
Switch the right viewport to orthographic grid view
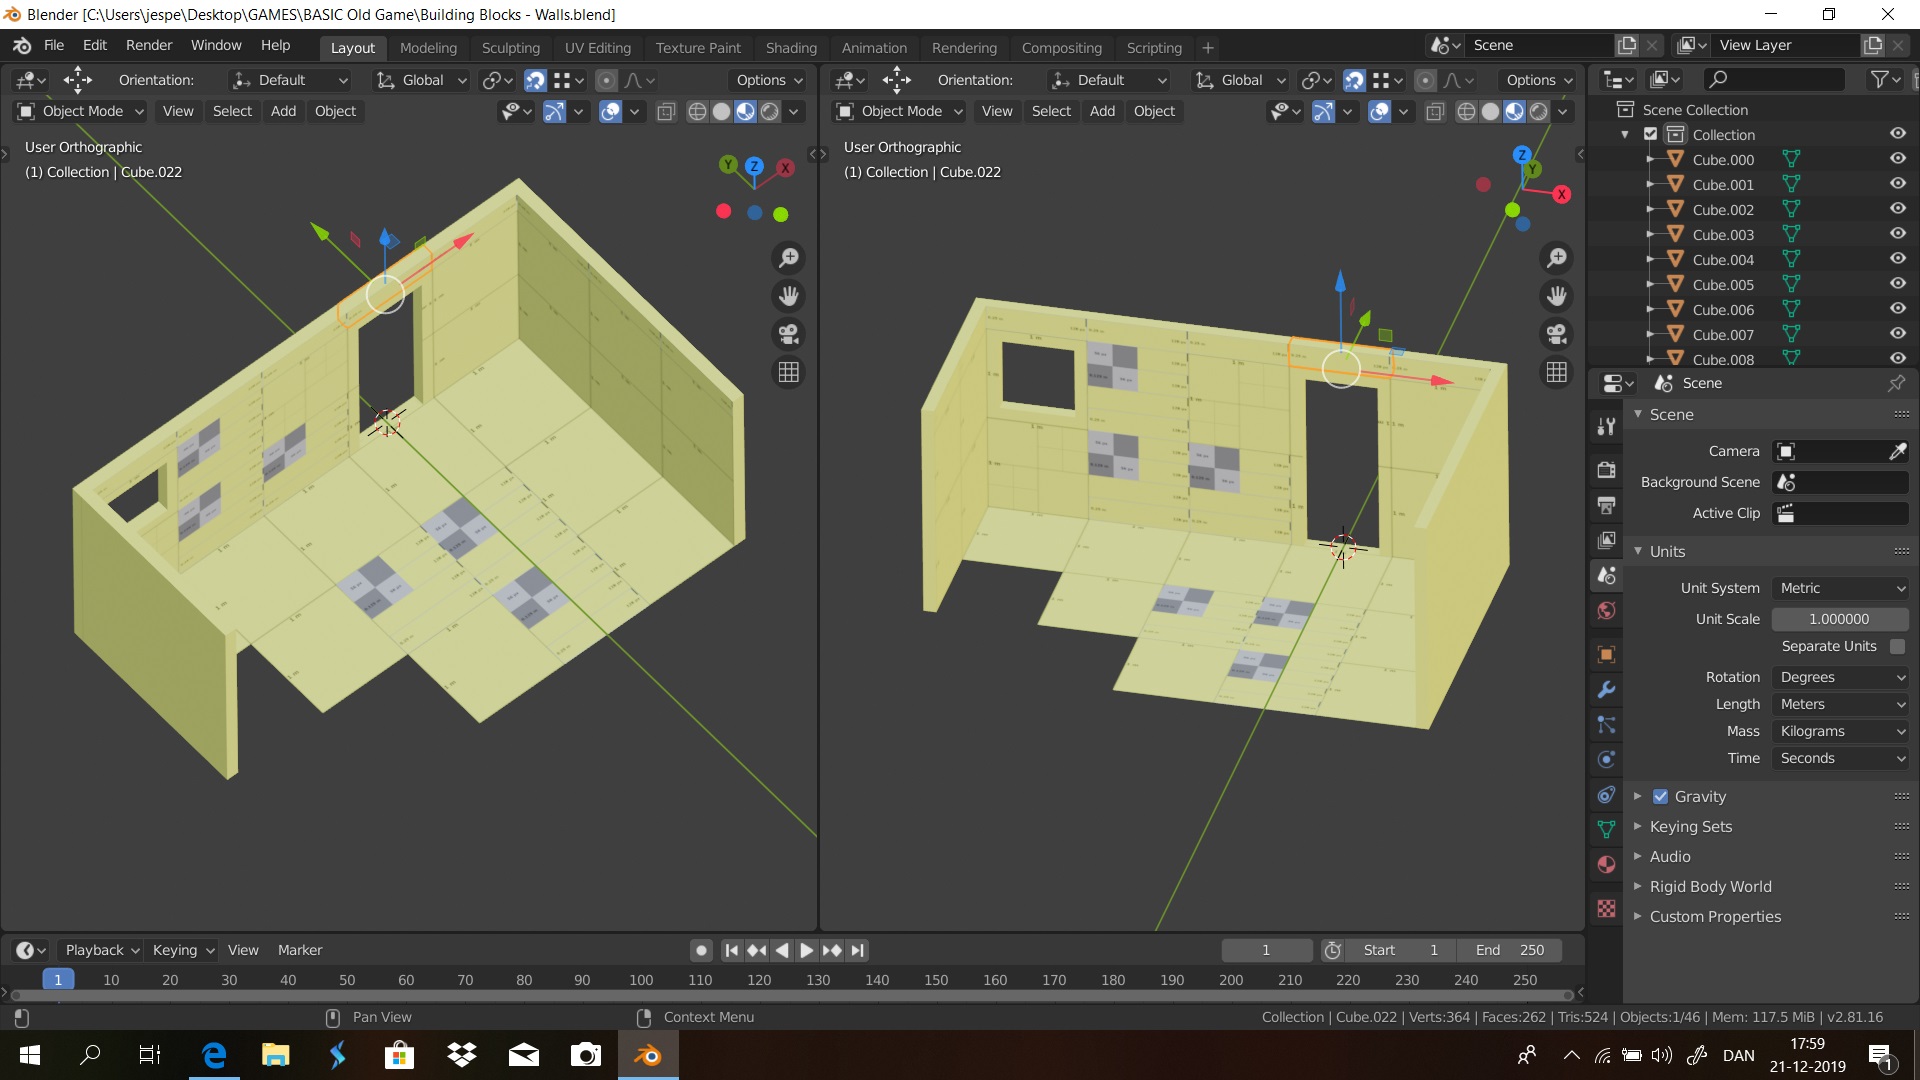[x=1557, y=372]
